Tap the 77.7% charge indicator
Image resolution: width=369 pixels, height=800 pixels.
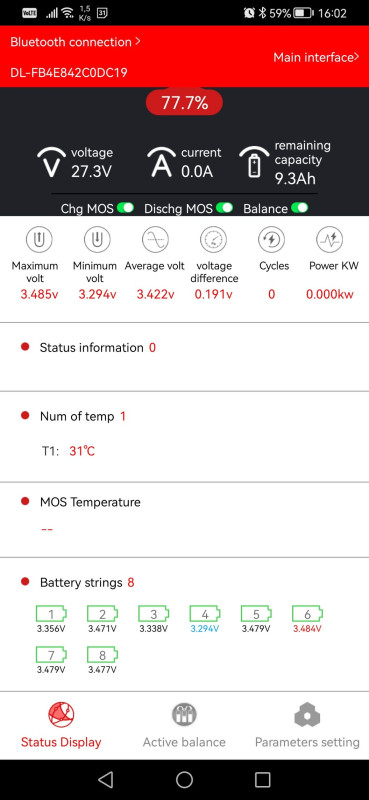184,103
